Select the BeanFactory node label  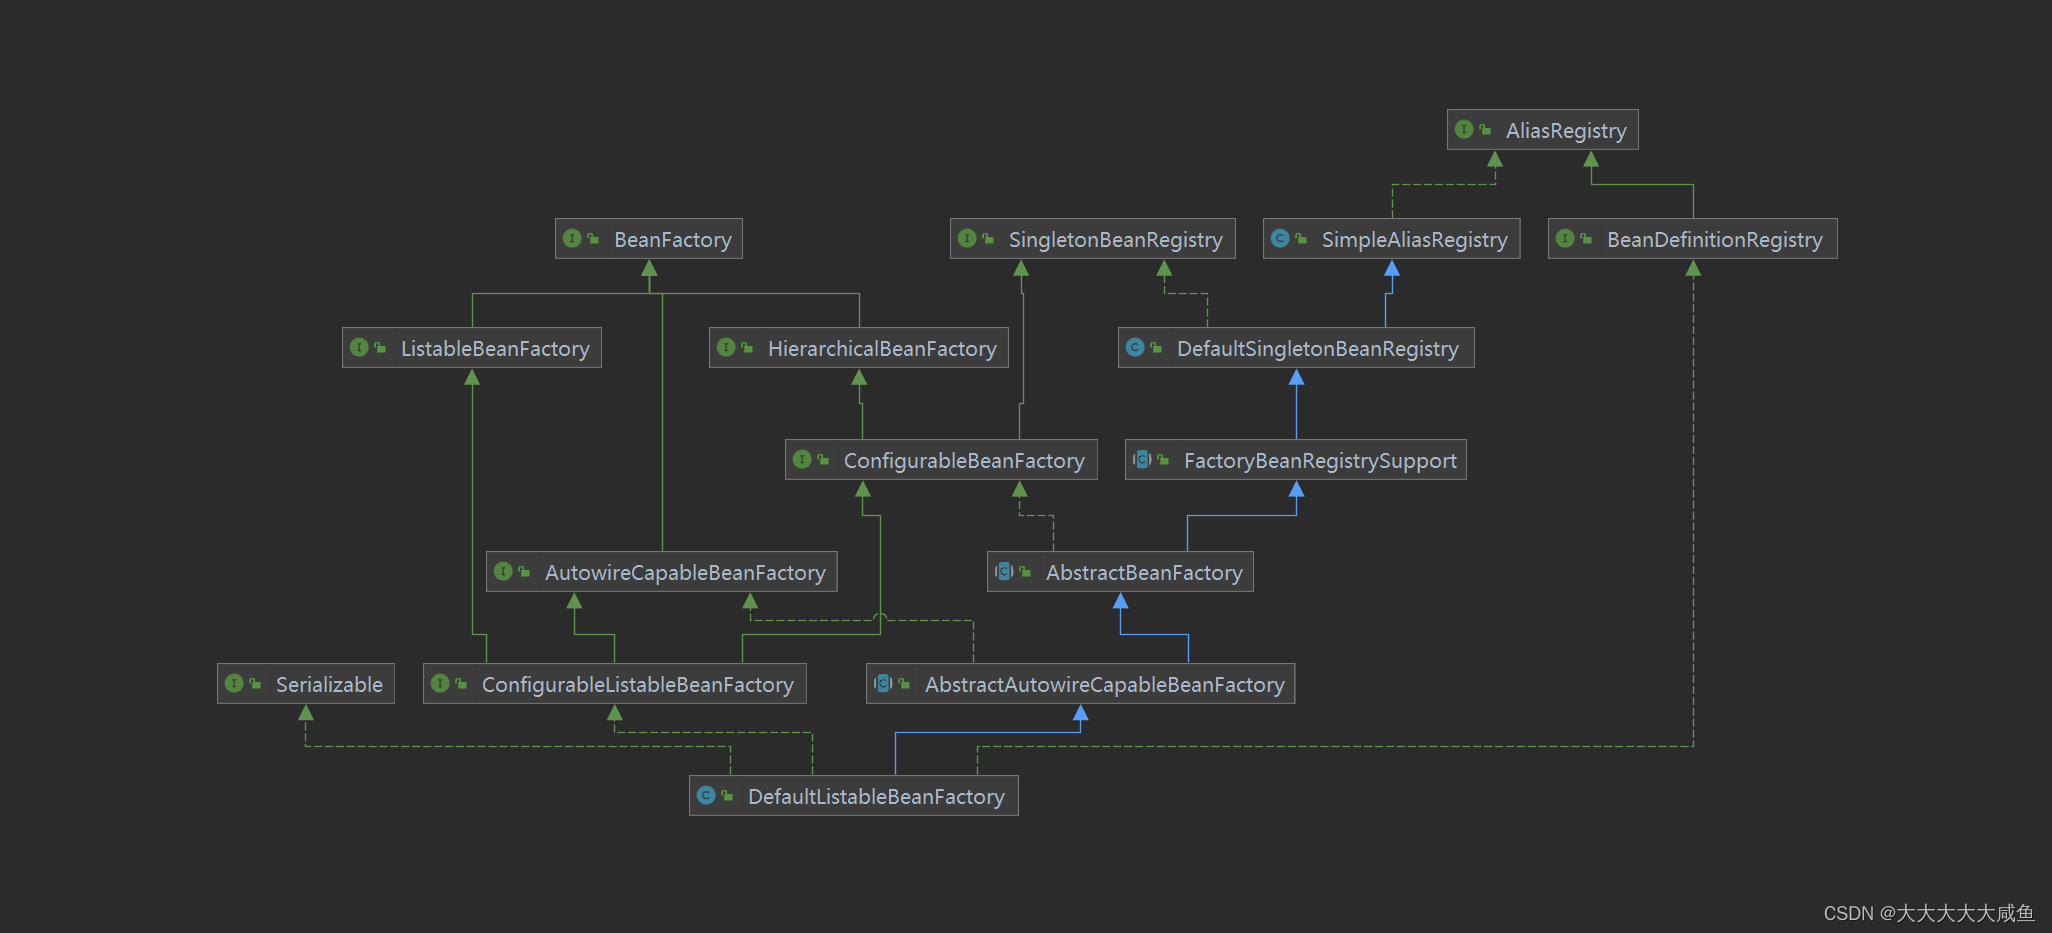(673, 239)
